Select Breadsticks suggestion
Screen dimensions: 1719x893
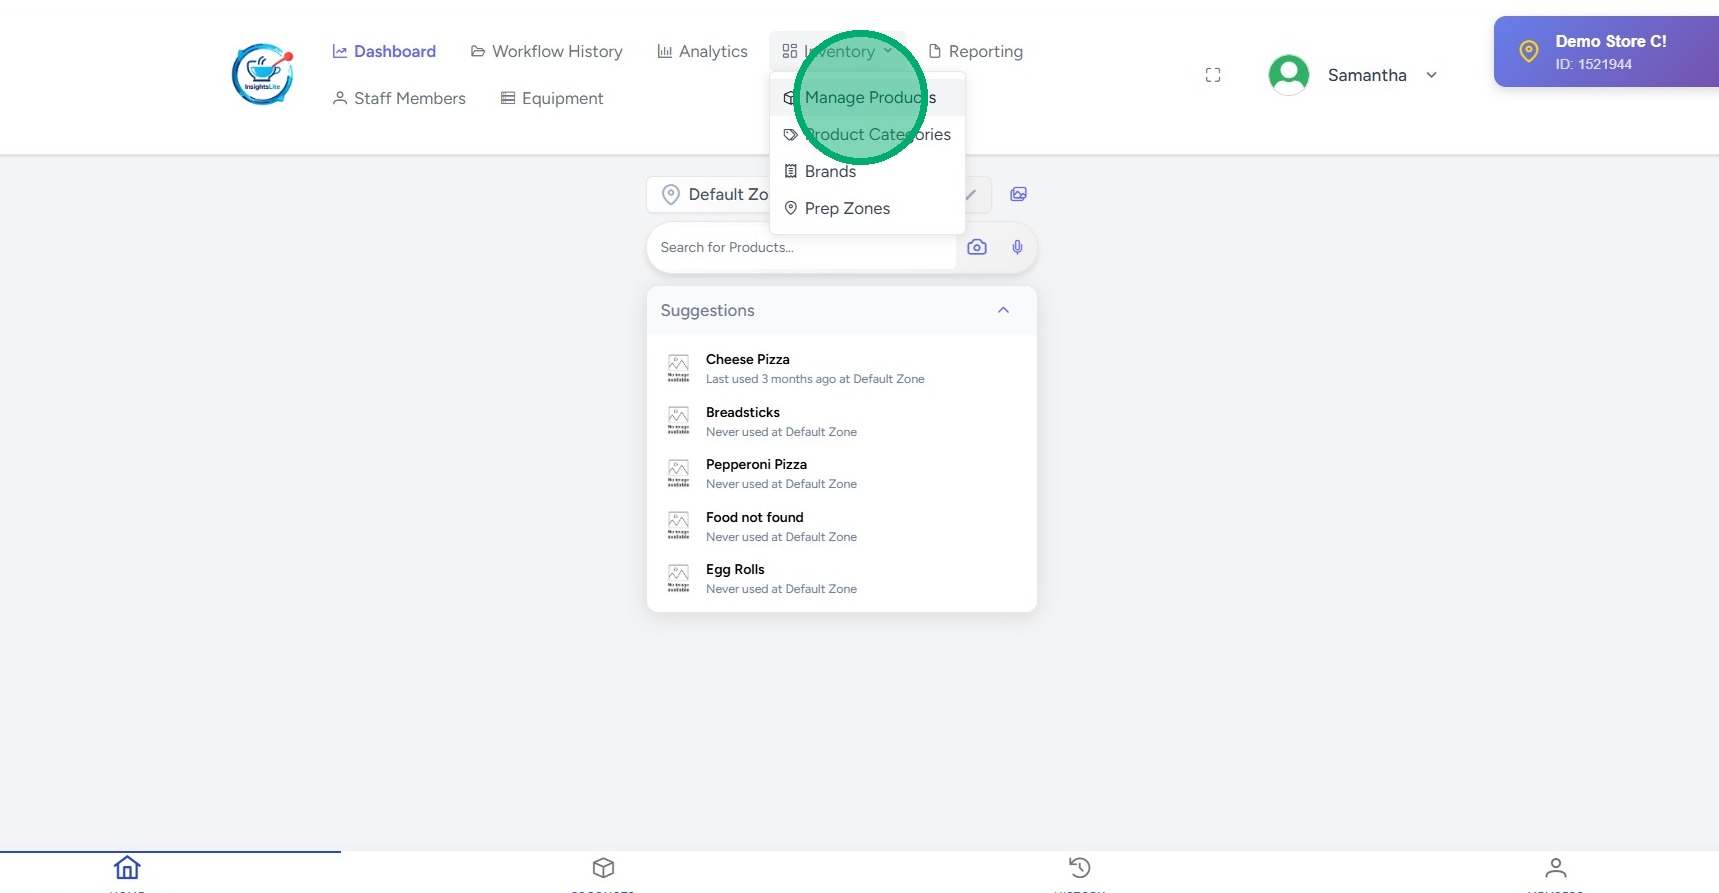(842, 421)
